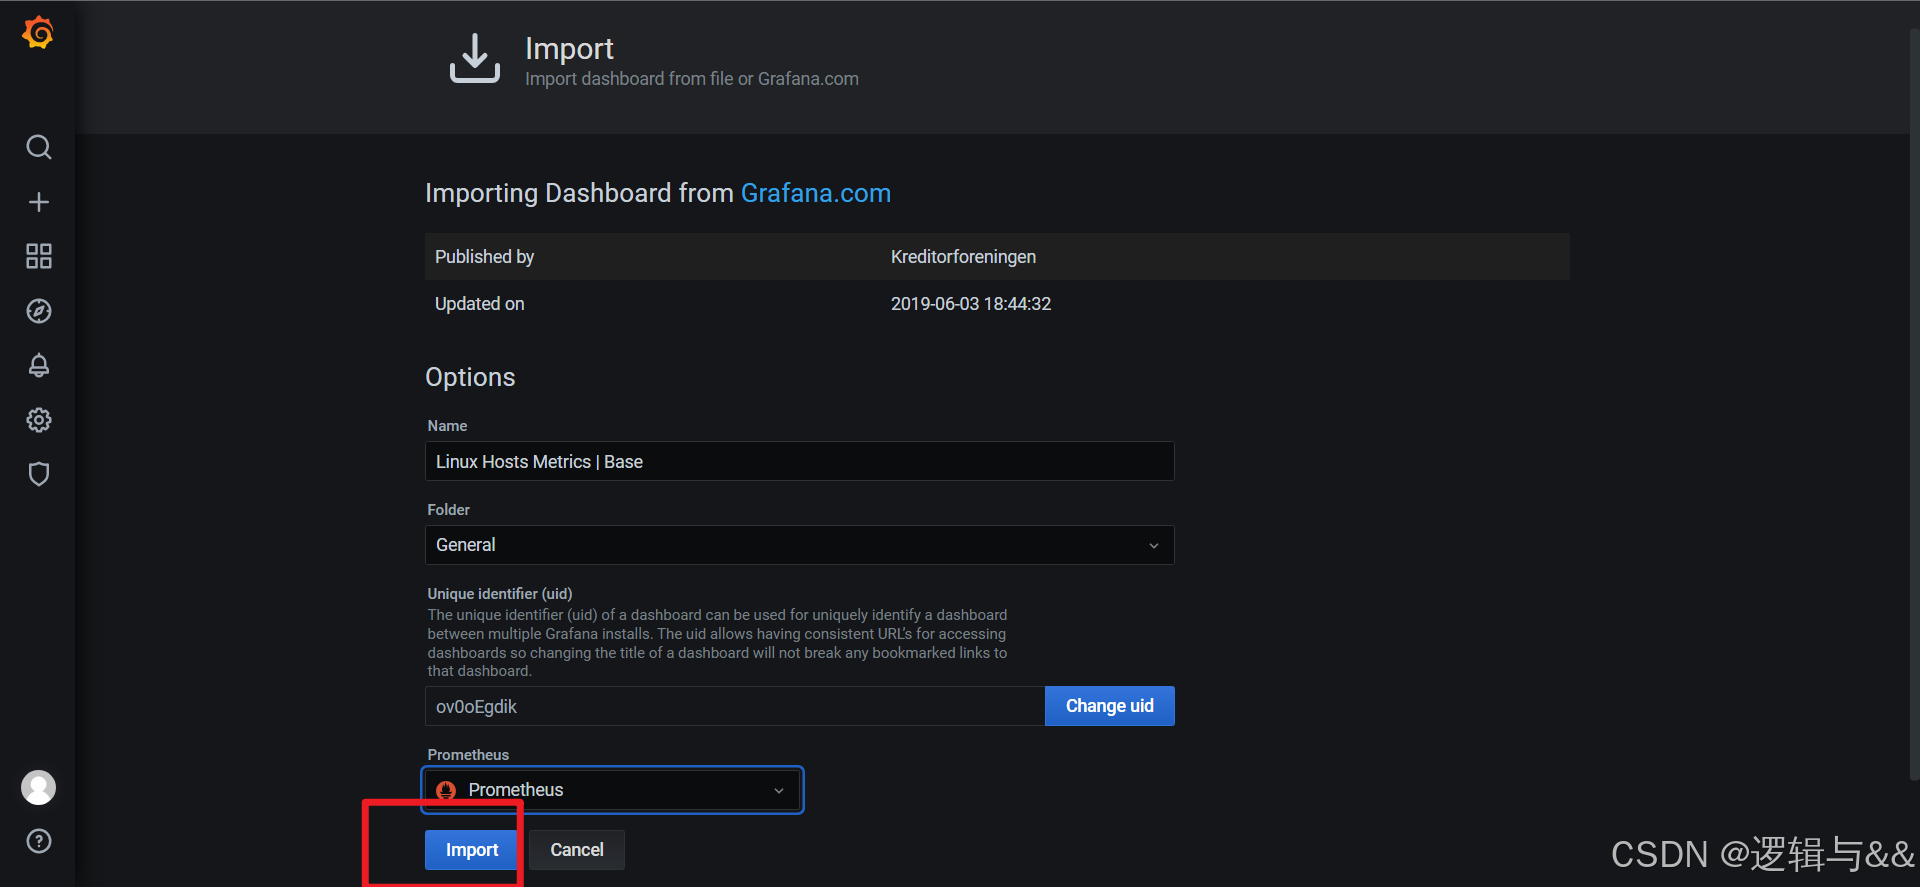Click the Folder dropdown chevron arrow
Image resolution: width=1920 pixels, height=887 pixels.
pos(1153,546)
